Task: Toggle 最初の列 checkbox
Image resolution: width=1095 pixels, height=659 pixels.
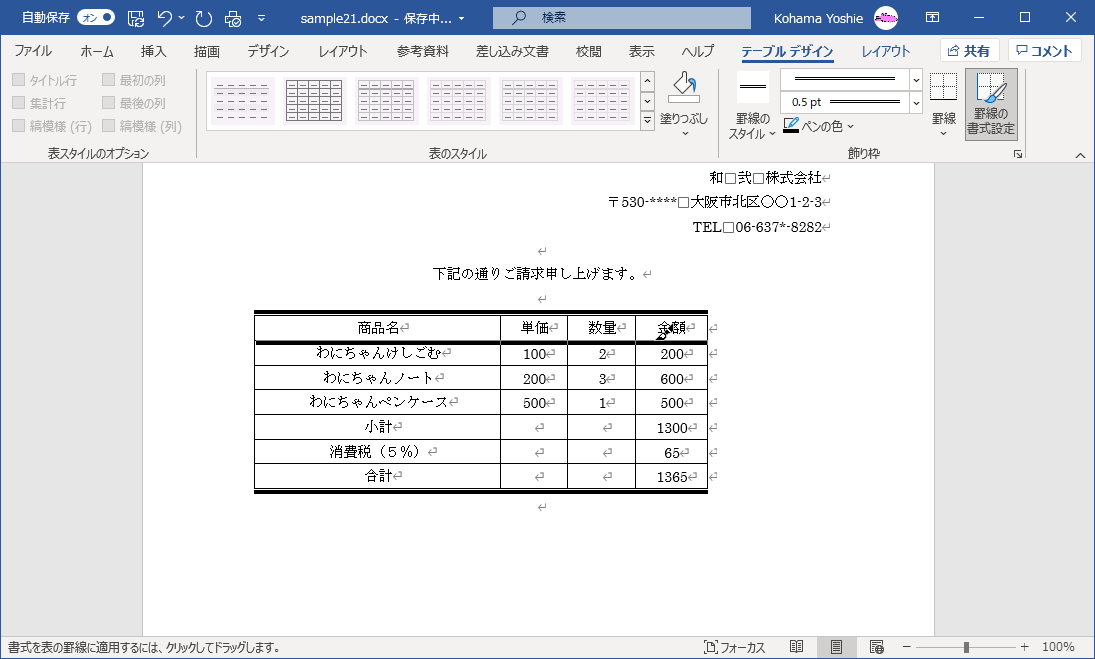Action: tap(108, 80)
